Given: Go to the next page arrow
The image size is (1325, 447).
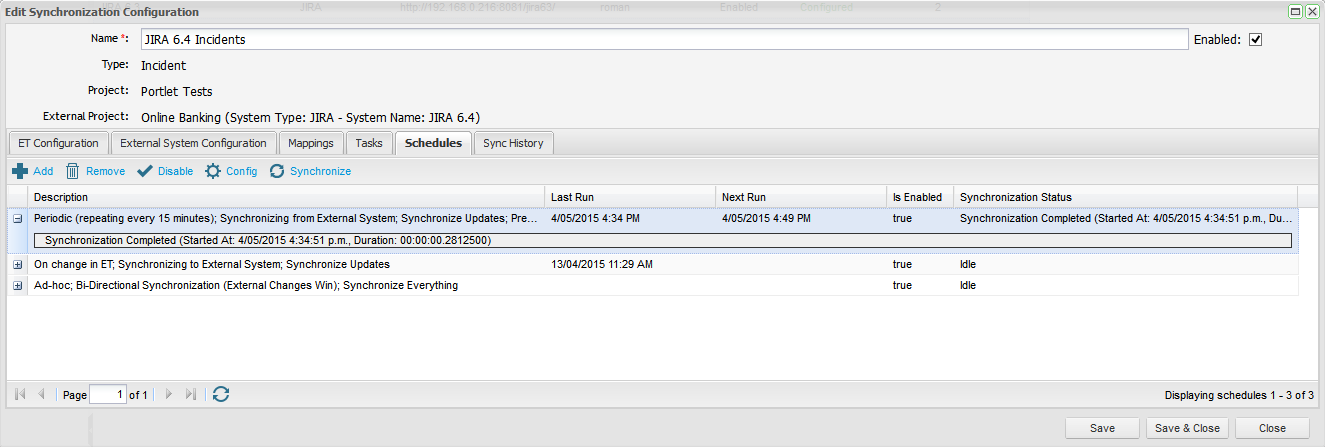Looking at the screenshot, I should click(x=169, y=395).
